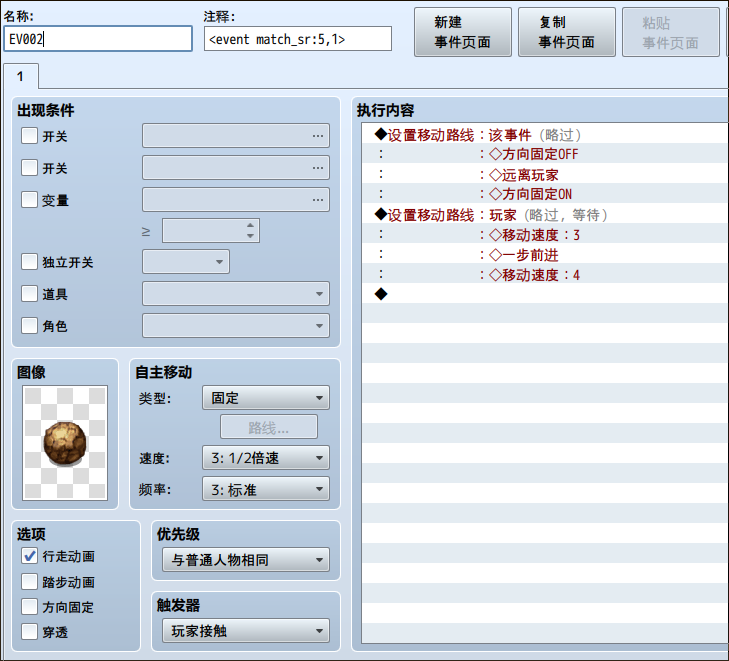Click the boulder event image thumbnail

point(65,443)
